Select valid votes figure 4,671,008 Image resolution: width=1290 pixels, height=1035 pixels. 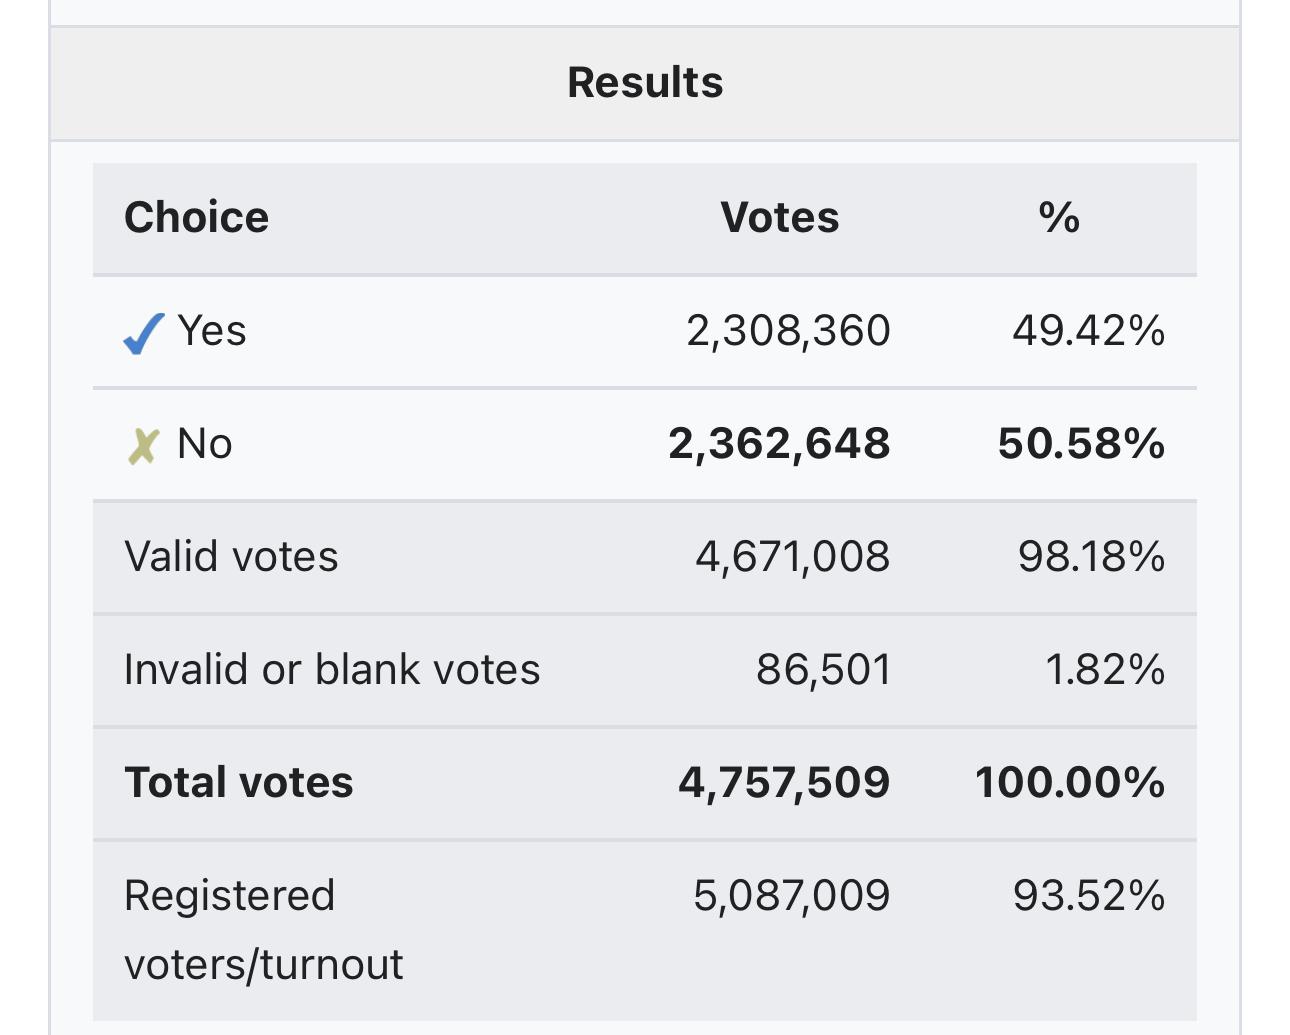point(792,557)
